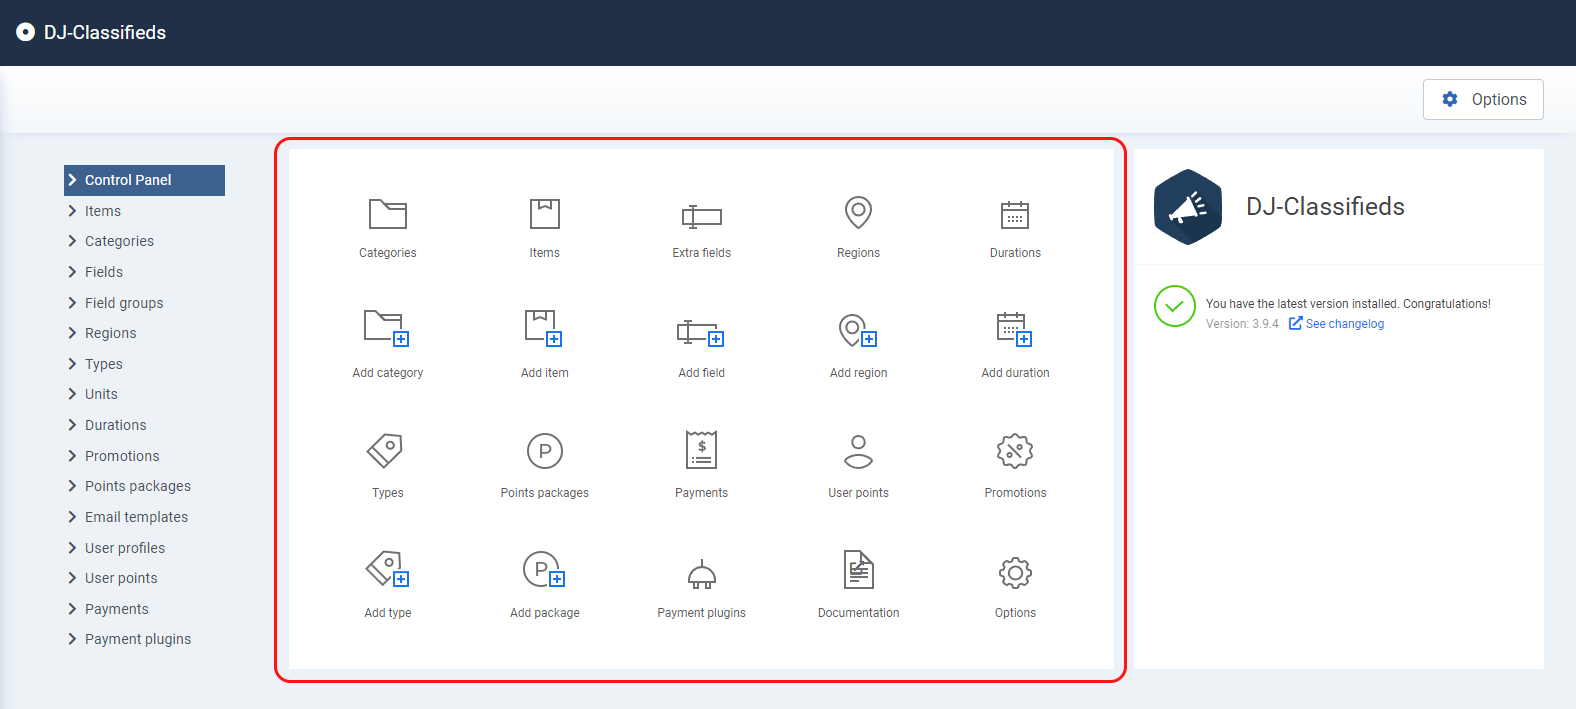The image size is (1576, 709).
Task: Go to Categories in the sidebar
Action: pos(119,241)
